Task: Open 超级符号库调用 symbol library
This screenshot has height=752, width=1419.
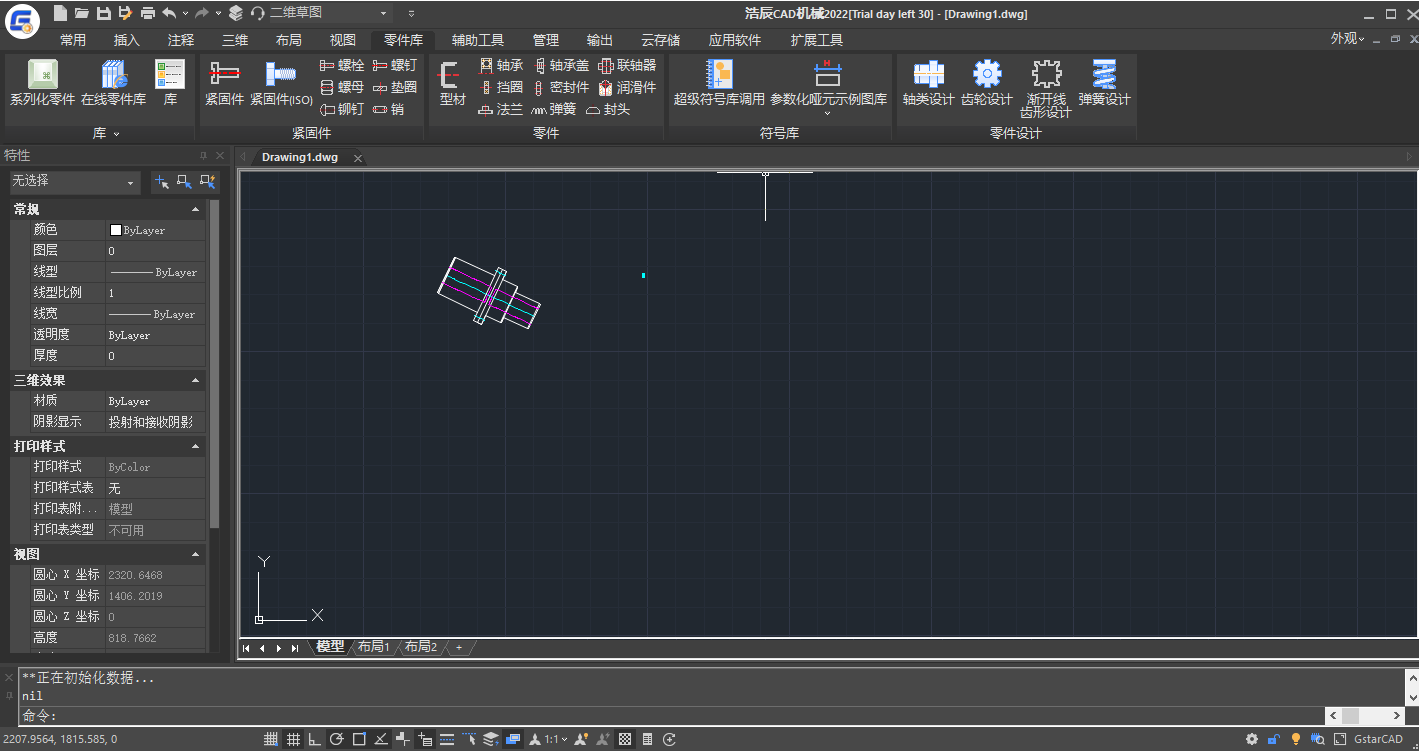Action: pos(719,83)
